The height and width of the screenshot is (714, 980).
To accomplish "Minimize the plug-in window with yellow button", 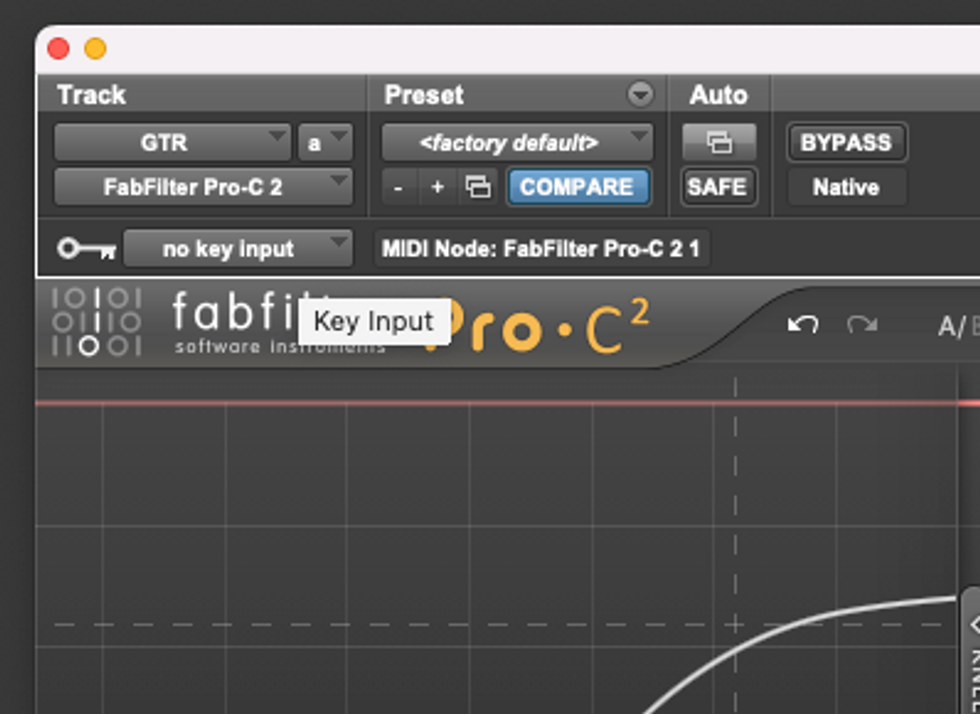I will (x=95, y=49).
